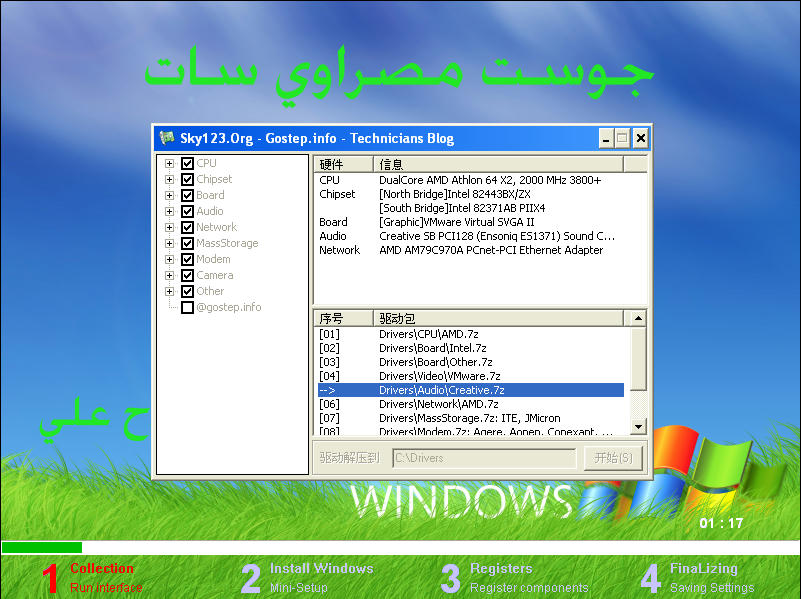This screenshot has height=599, width=801.
Task: Toggle the Other checkbox
Action: pyautogui.click(x=187, y=292)
